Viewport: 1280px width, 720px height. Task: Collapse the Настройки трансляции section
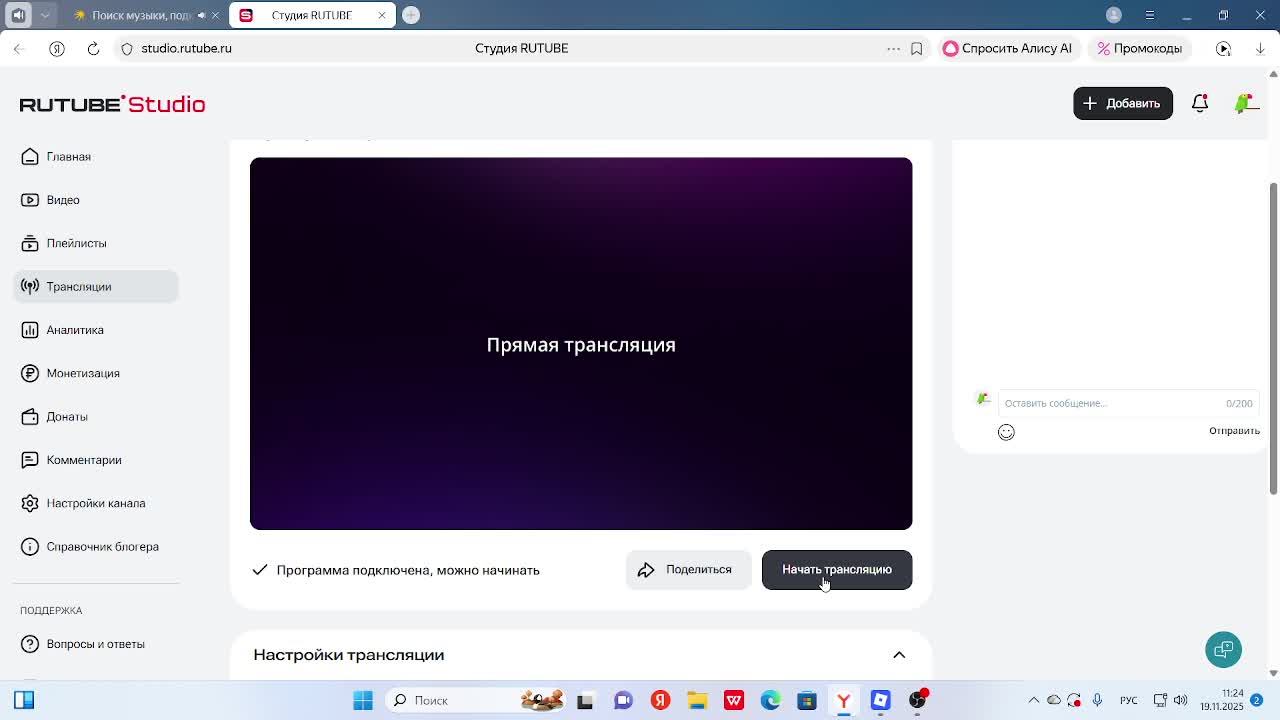[899, 655]
